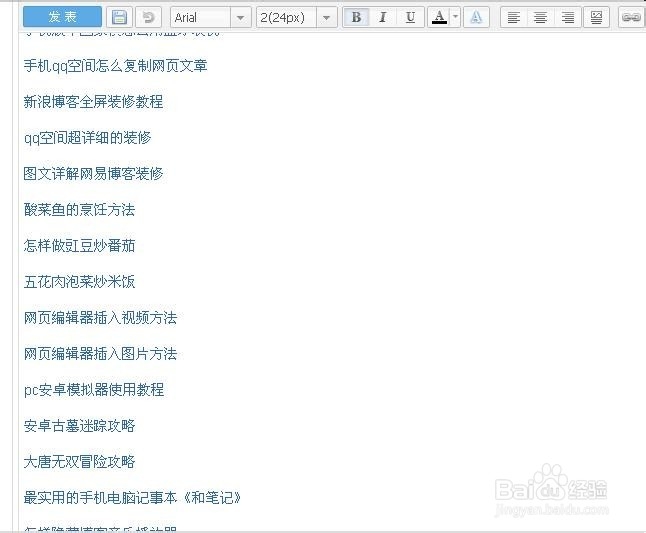Undo the last edit with the arrow icon

148,17
